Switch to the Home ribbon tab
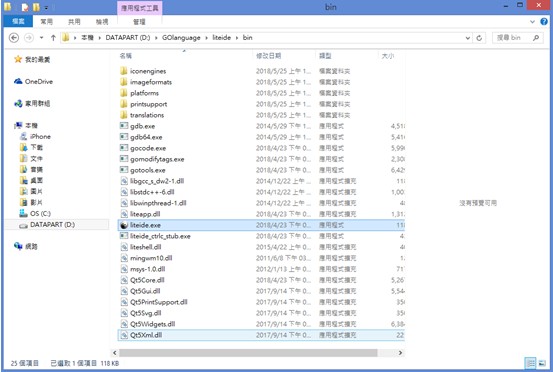This screenshot has height=372, width=553. coord(46,22)
